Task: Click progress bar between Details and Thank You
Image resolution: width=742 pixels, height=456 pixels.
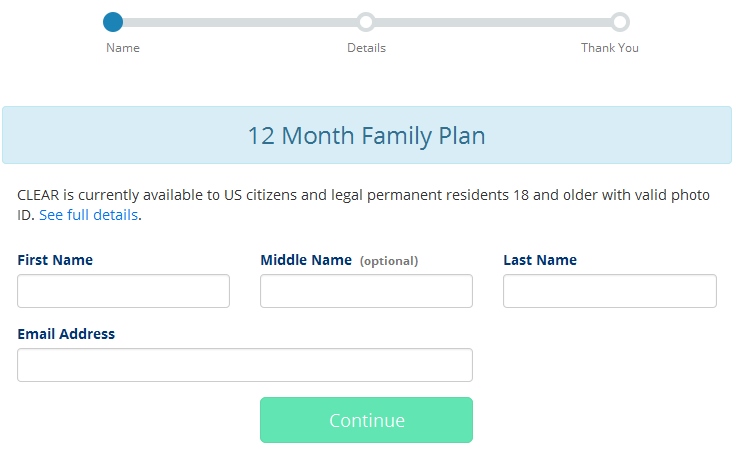Action: click(493, 22)
